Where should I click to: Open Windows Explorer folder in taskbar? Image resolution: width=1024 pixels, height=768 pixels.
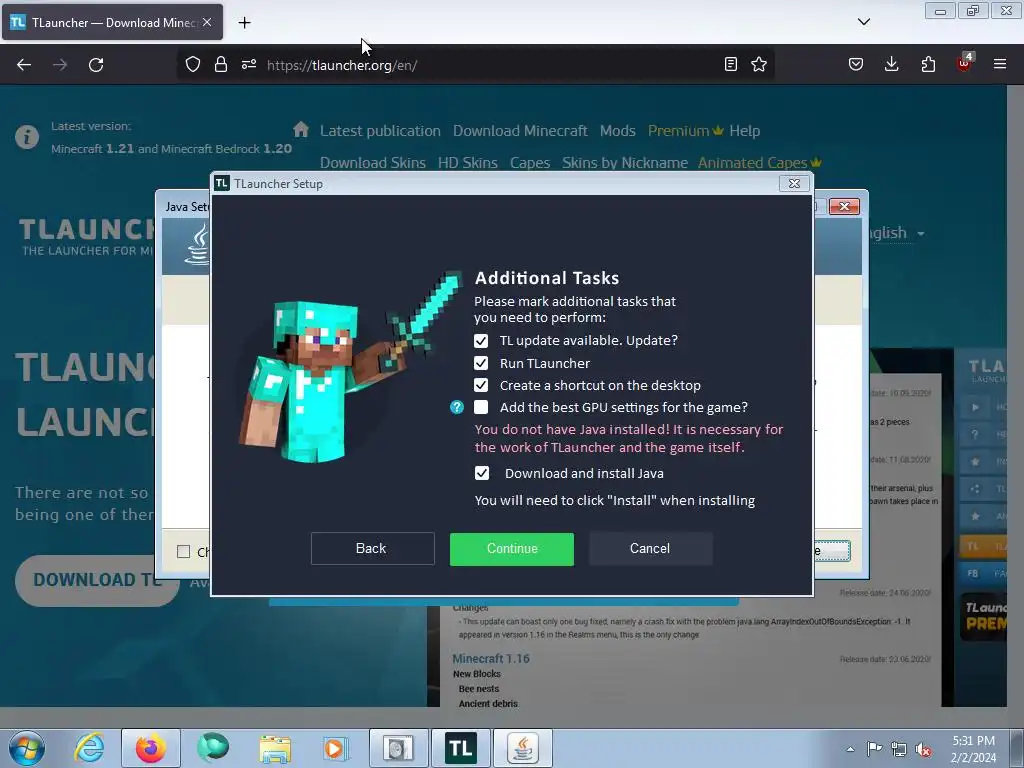pyautogui.click(x=275, y=748)
